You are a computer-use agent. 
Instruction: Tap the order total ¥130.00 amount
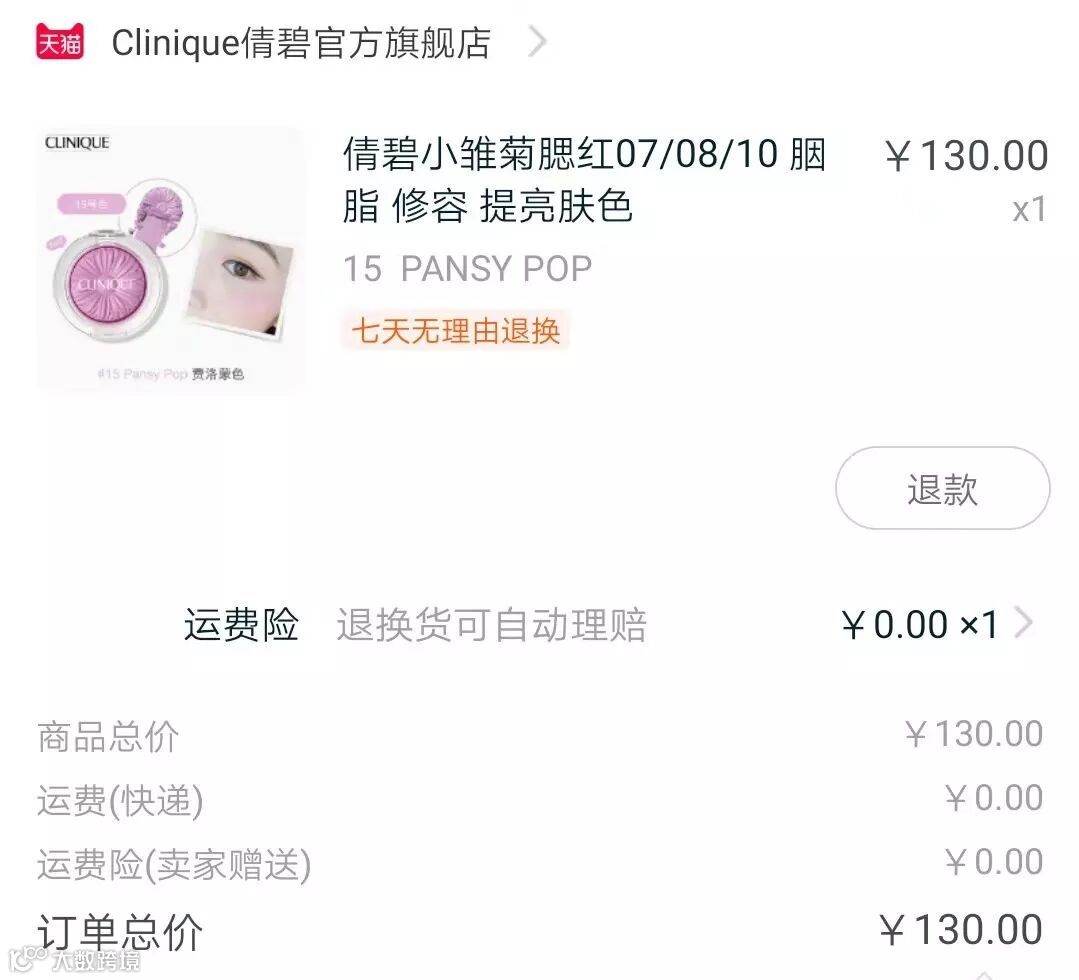coord(961,930)
